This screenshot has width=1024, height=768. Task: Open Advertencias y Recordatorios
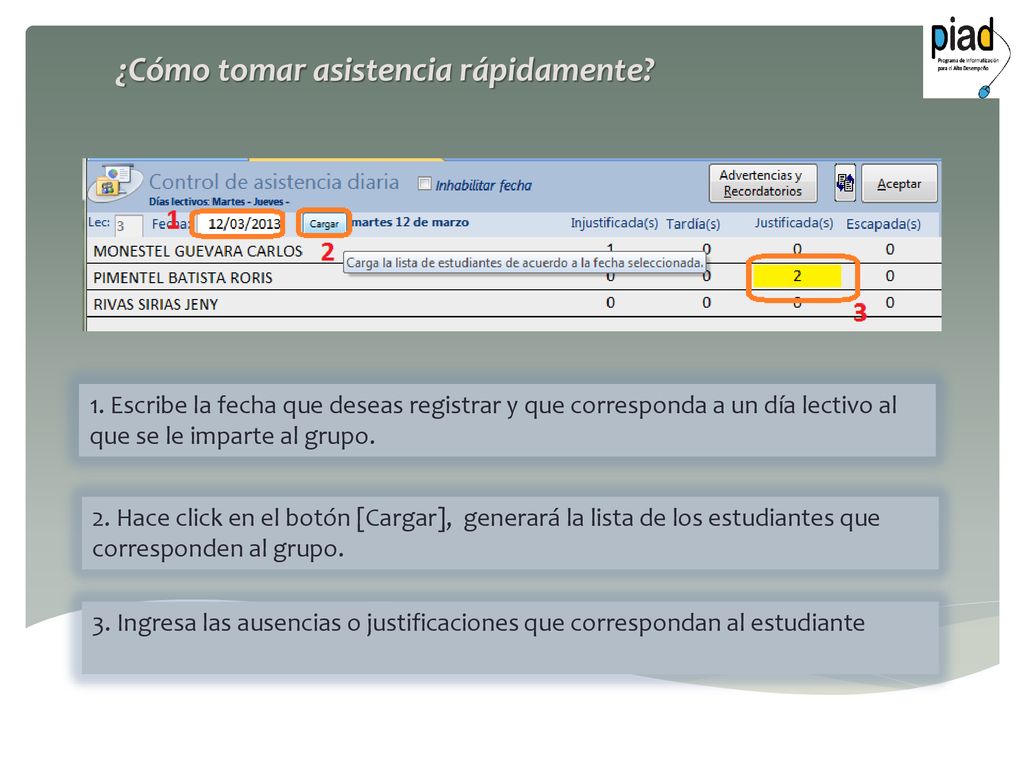(762, 184)
